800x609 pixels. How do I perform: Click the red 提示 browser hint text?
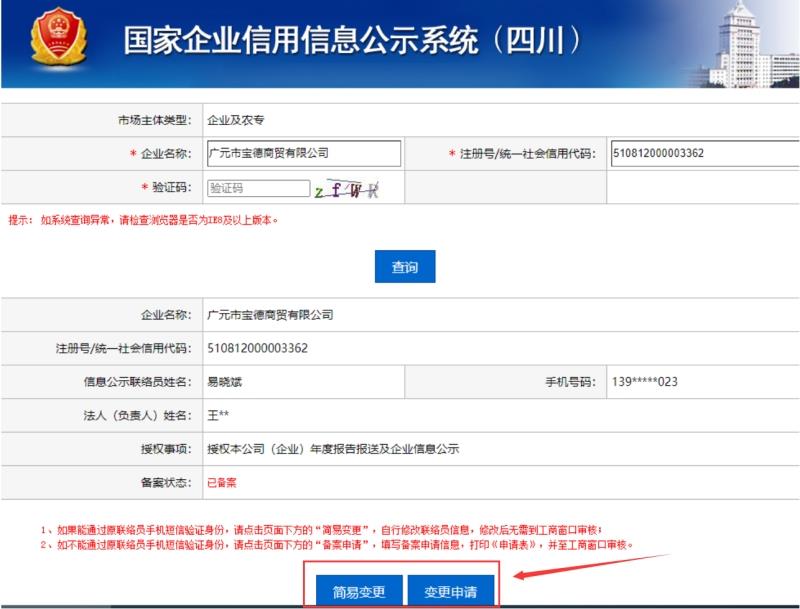coord(143,219)
